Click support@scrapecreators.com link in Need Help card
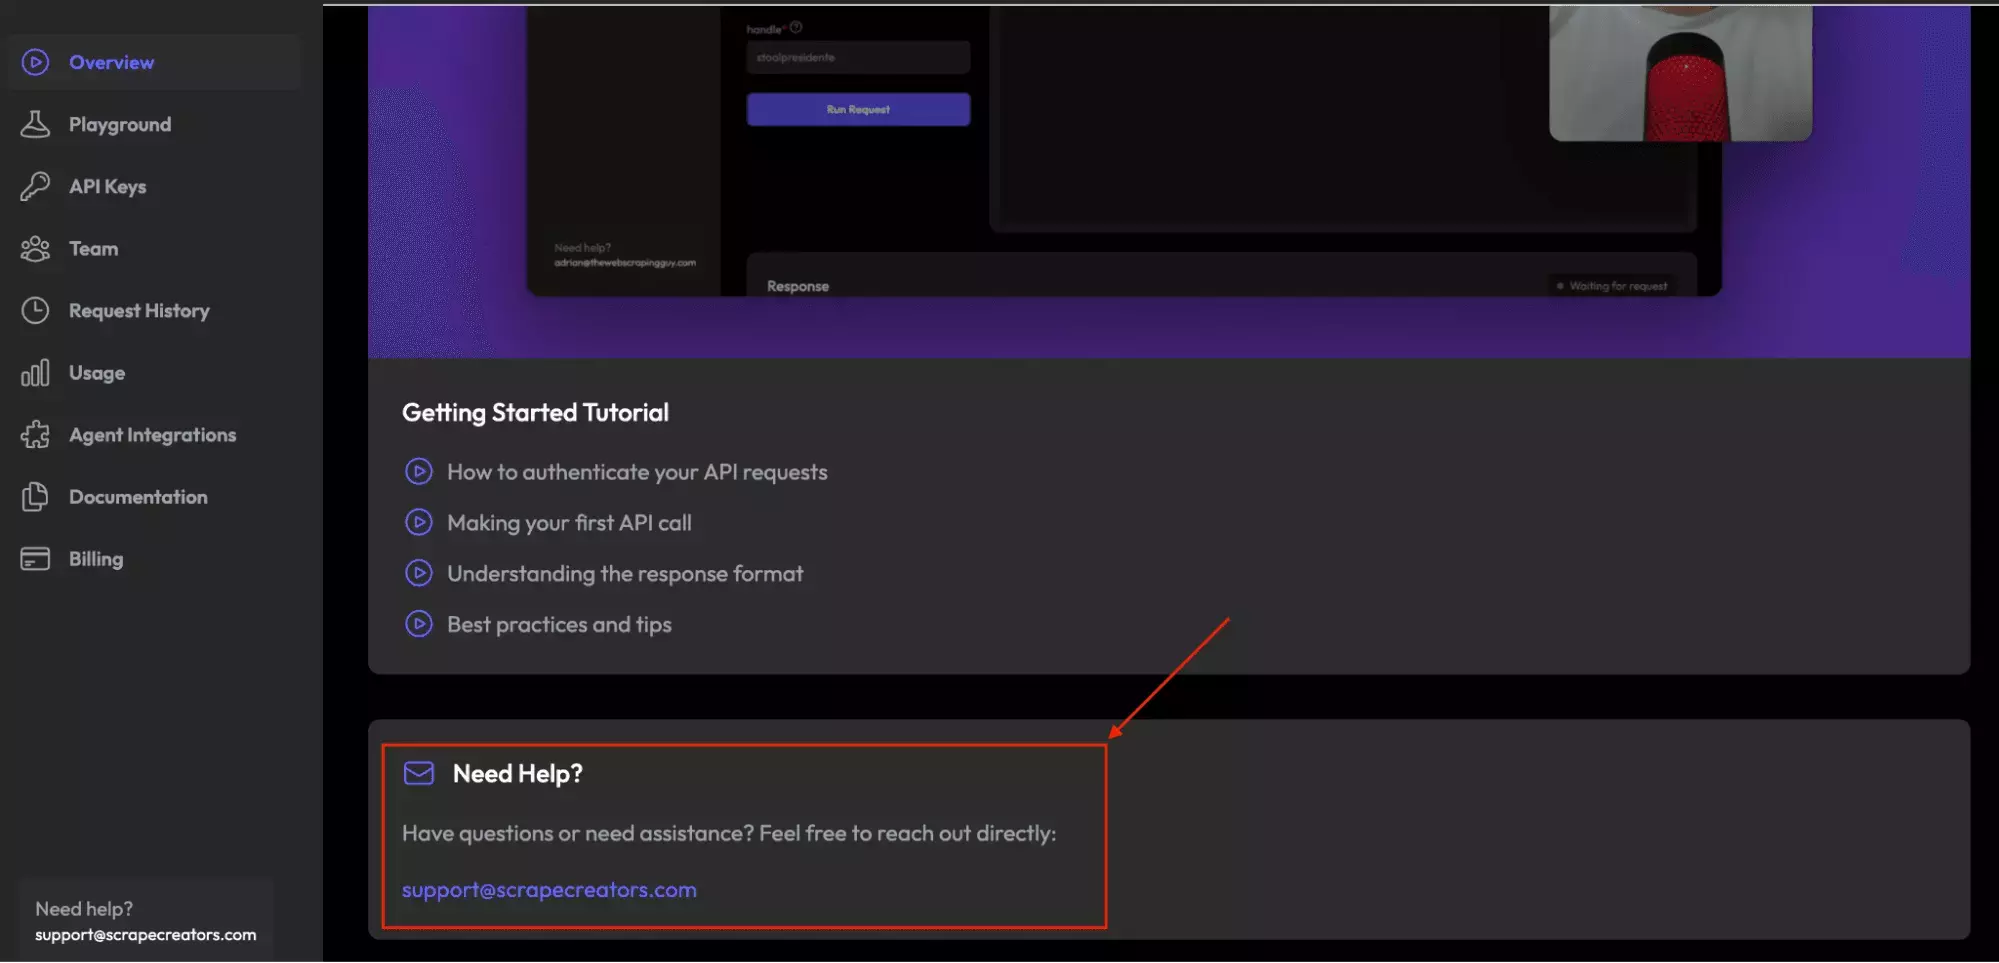Viewport: 1999px width, 963px height. 549,890
